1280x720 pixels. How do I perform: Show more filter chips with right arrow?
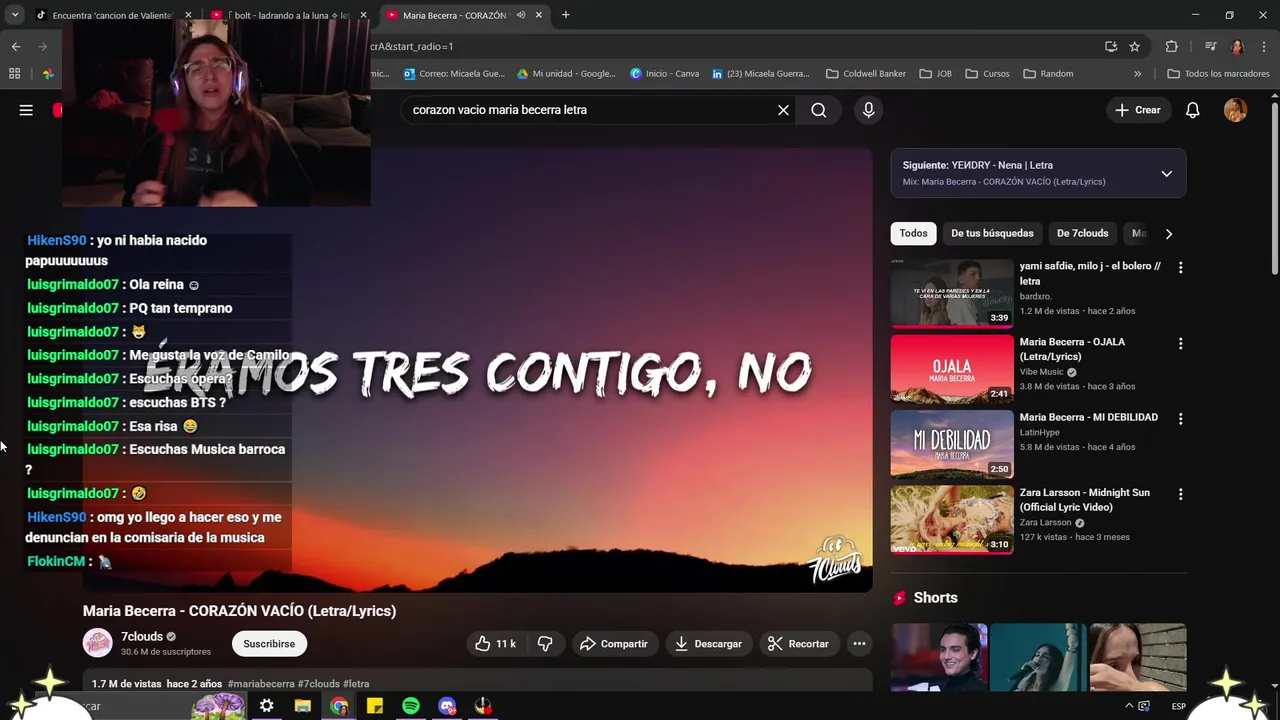[1168, 234]
